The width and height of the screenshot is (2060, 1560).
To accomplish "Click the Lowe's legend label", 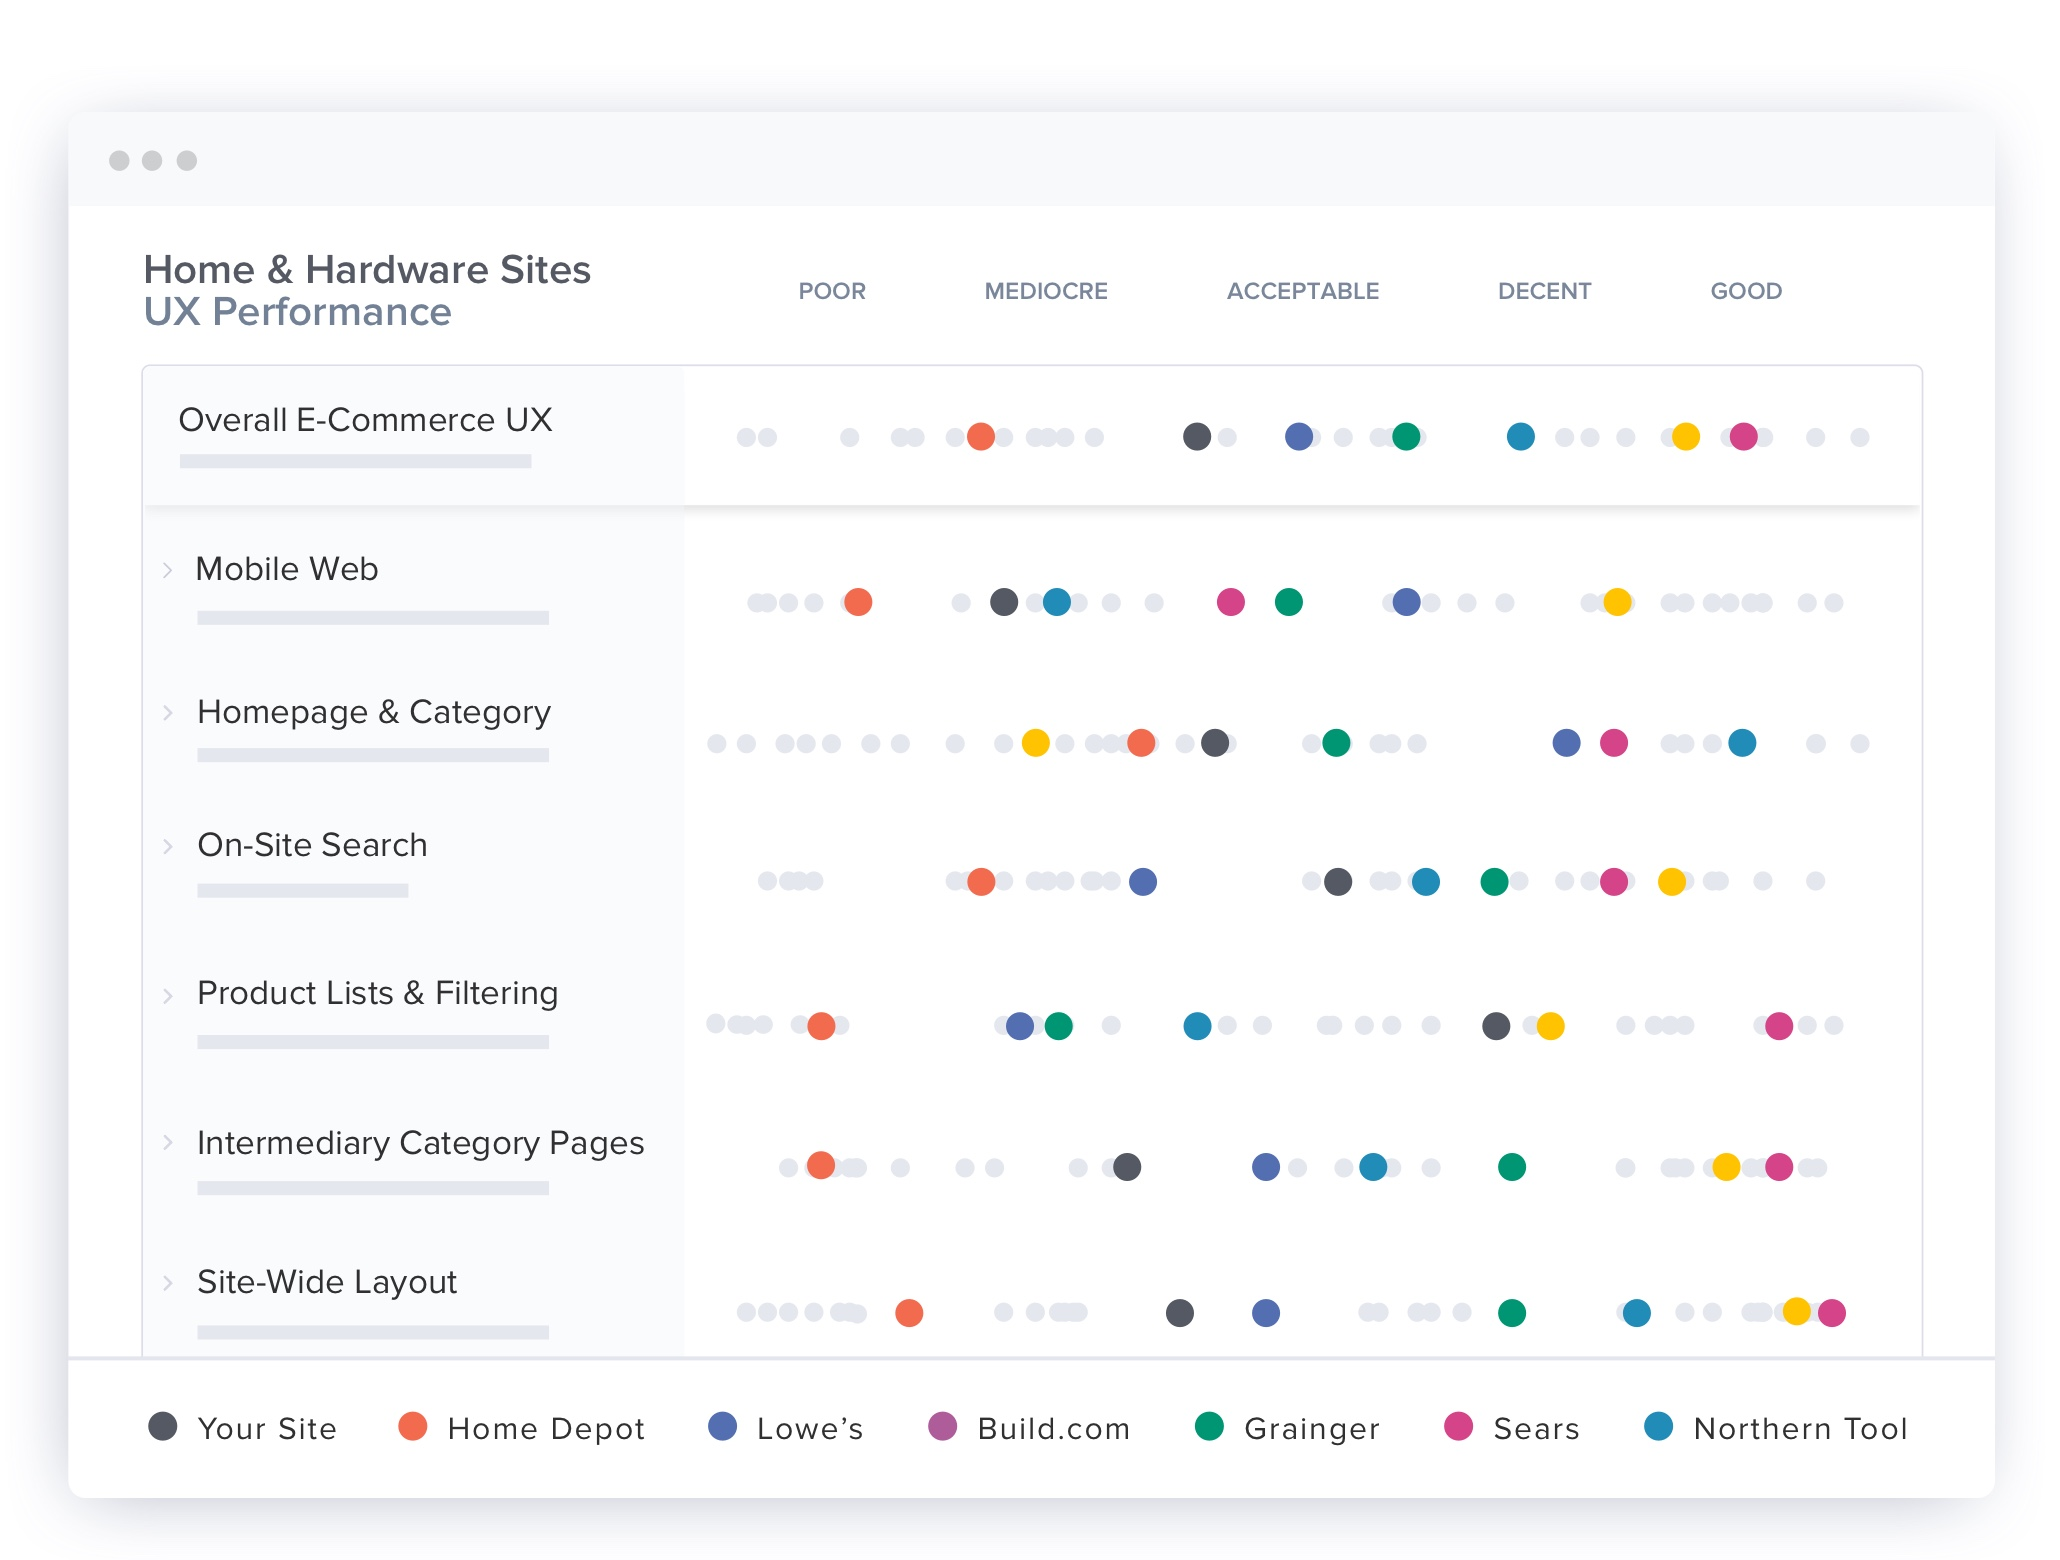I will 810,1429.
